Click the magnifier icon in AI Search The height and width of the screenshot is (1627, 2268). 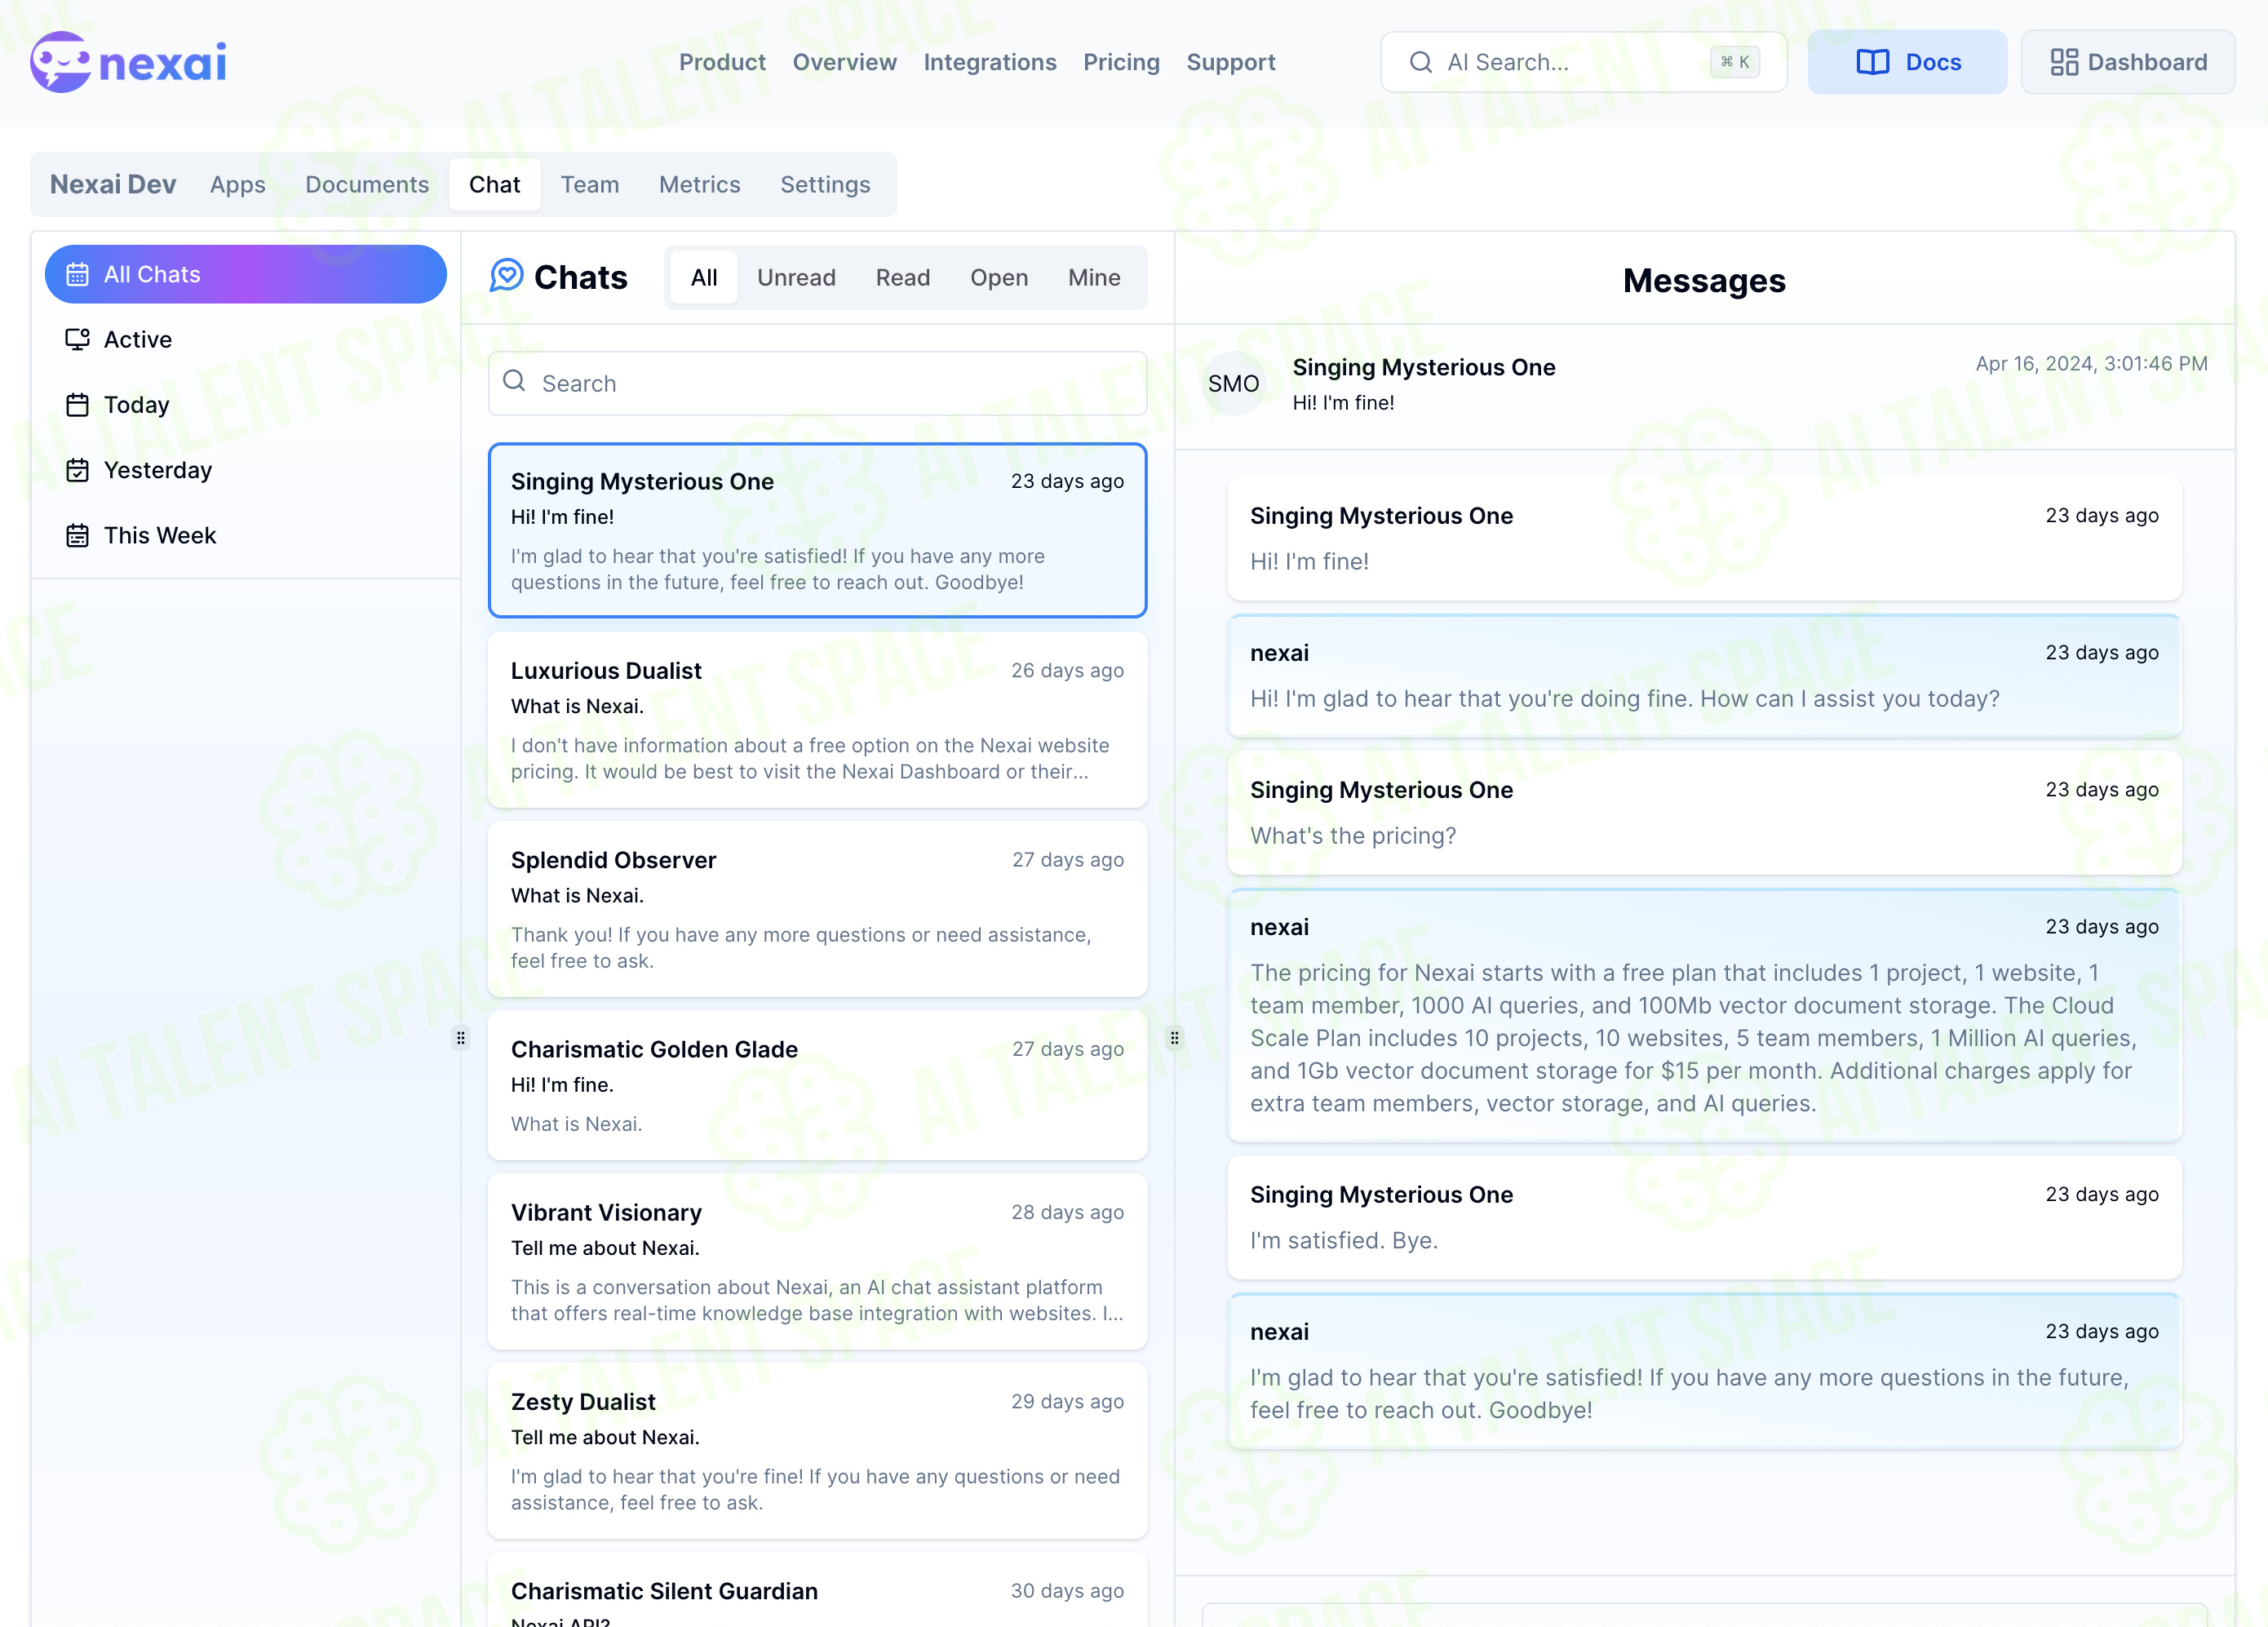coord(1420,62)
